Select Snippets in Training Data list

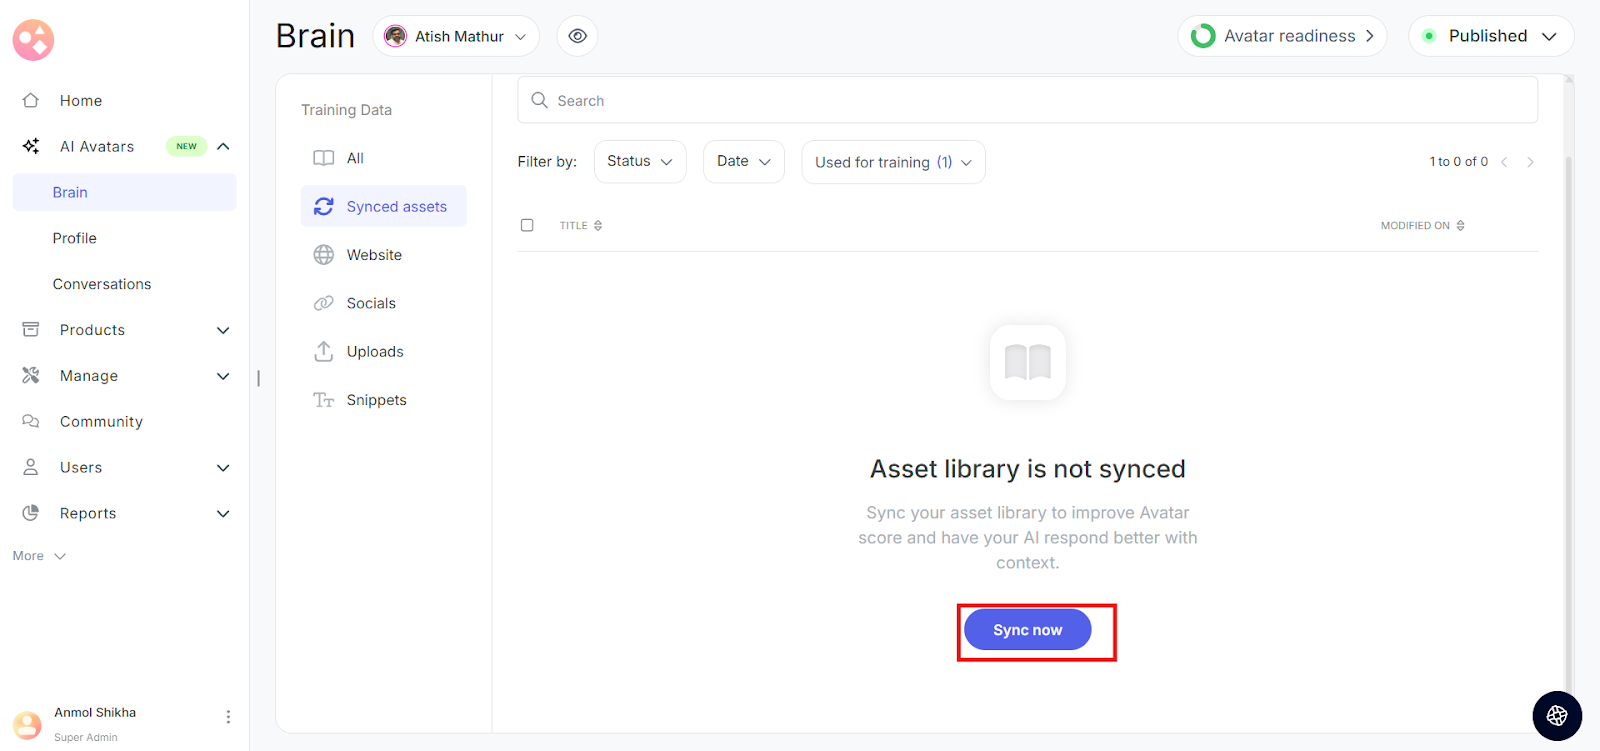coord(376,400)
